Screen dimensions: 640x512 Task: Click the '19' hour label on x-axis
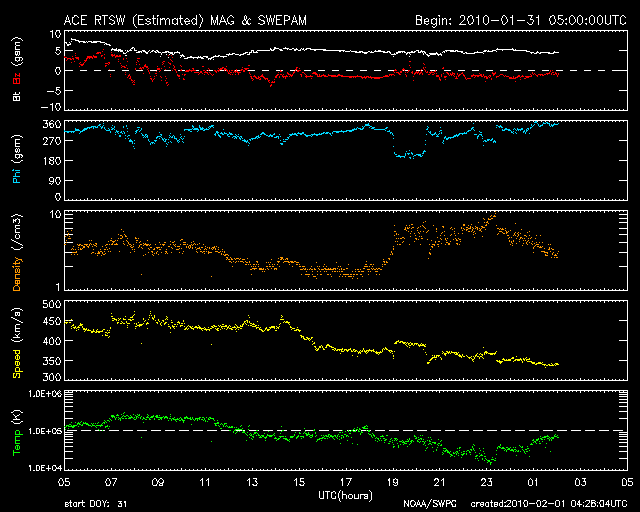[x=393, y=482]
